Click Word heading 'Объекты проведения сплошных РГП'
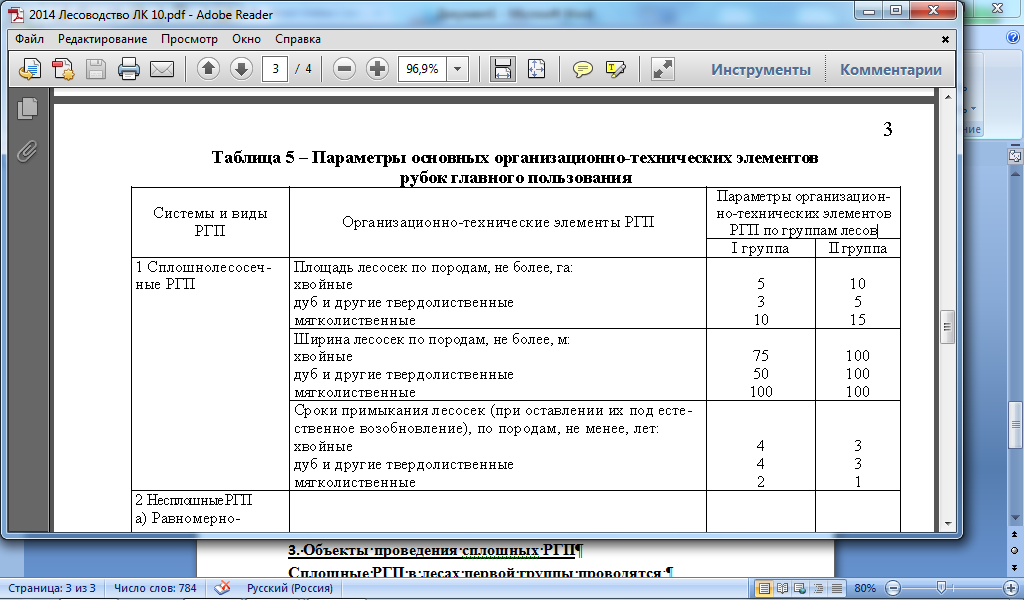 (x=438, y=550)
